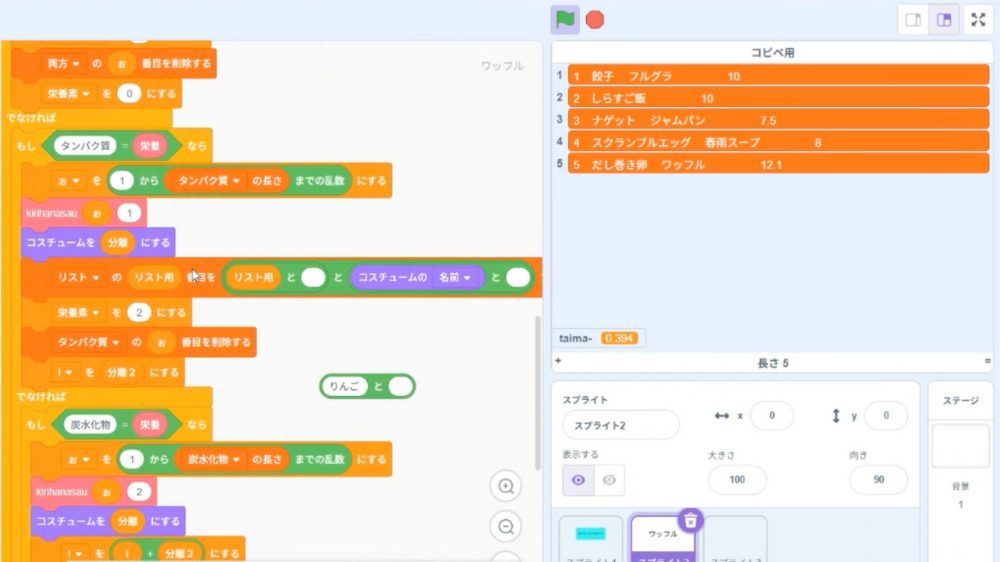Zoom in the code workspace
Image resolution: width=1000 pixels, height=562 pixels.
(x=506, y=487)
